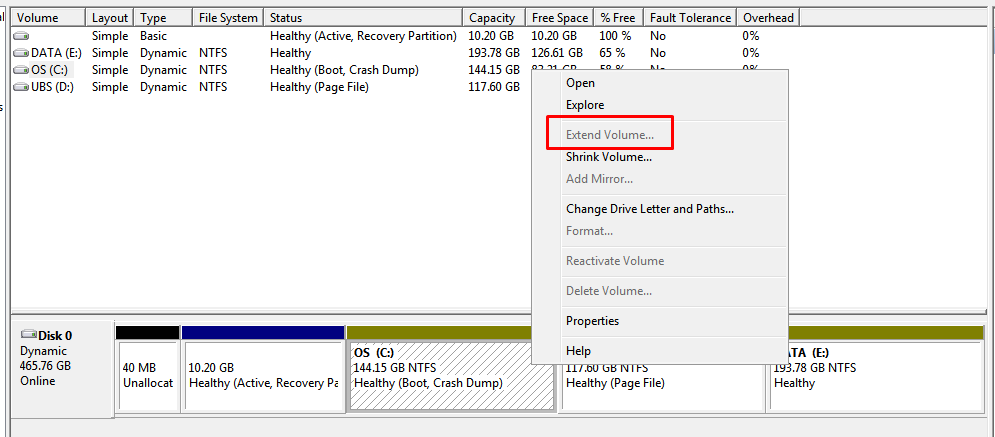Select the 10.20 GB recovery partition block
Screen dimensions: 995x437
pyautogui.click(x=263, y=376)
